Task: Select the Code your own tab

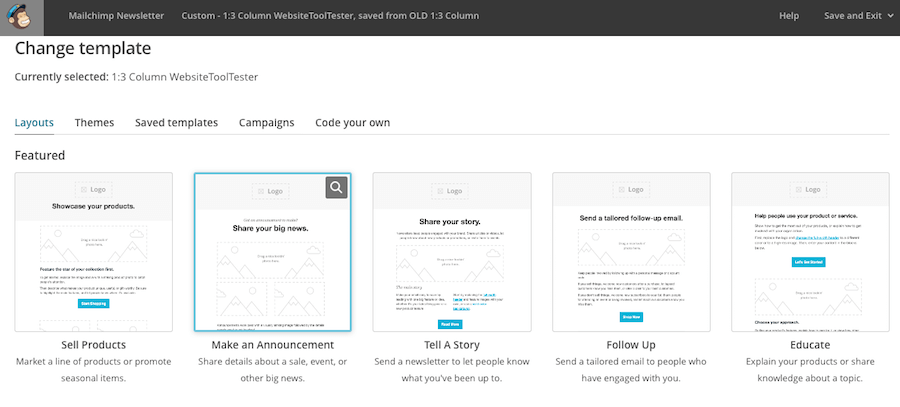Action: pos(352,123)
